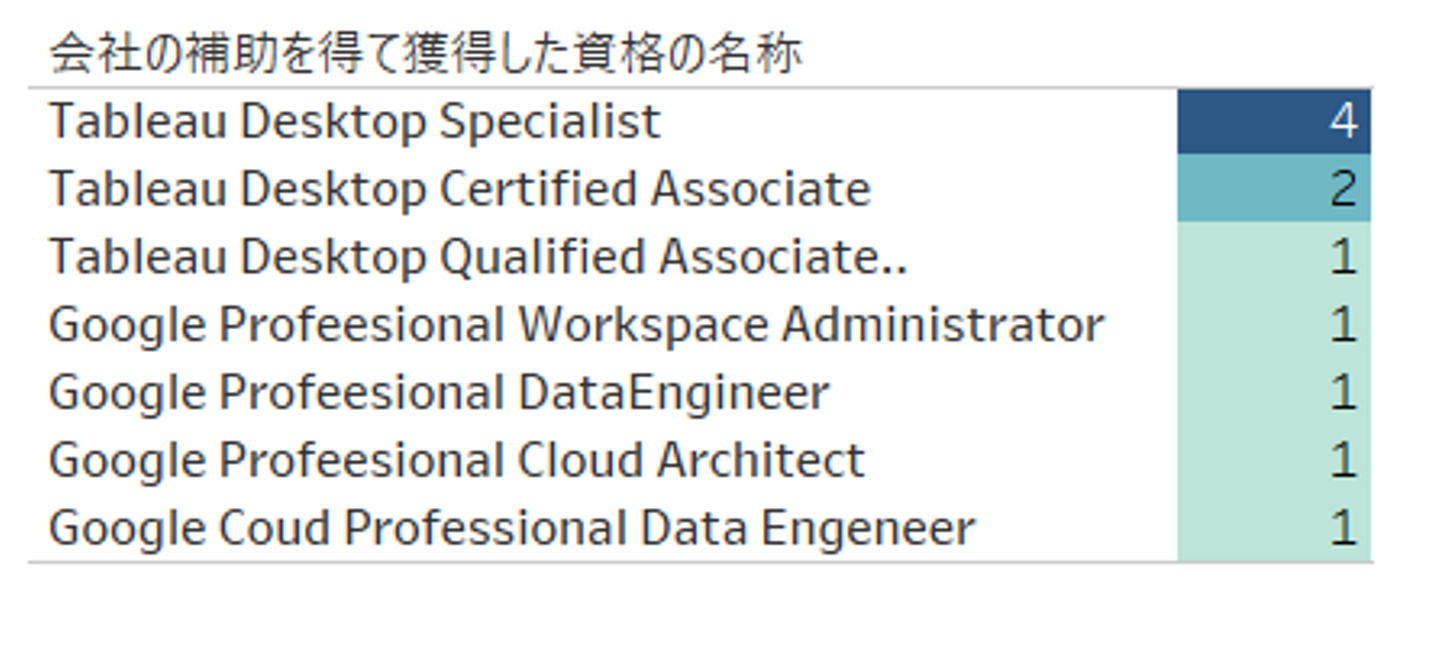This screenshot has width=1440, height=649.
Task: Select Google Profeesional Workspace Administrator row label
Action: pos(576,325)
